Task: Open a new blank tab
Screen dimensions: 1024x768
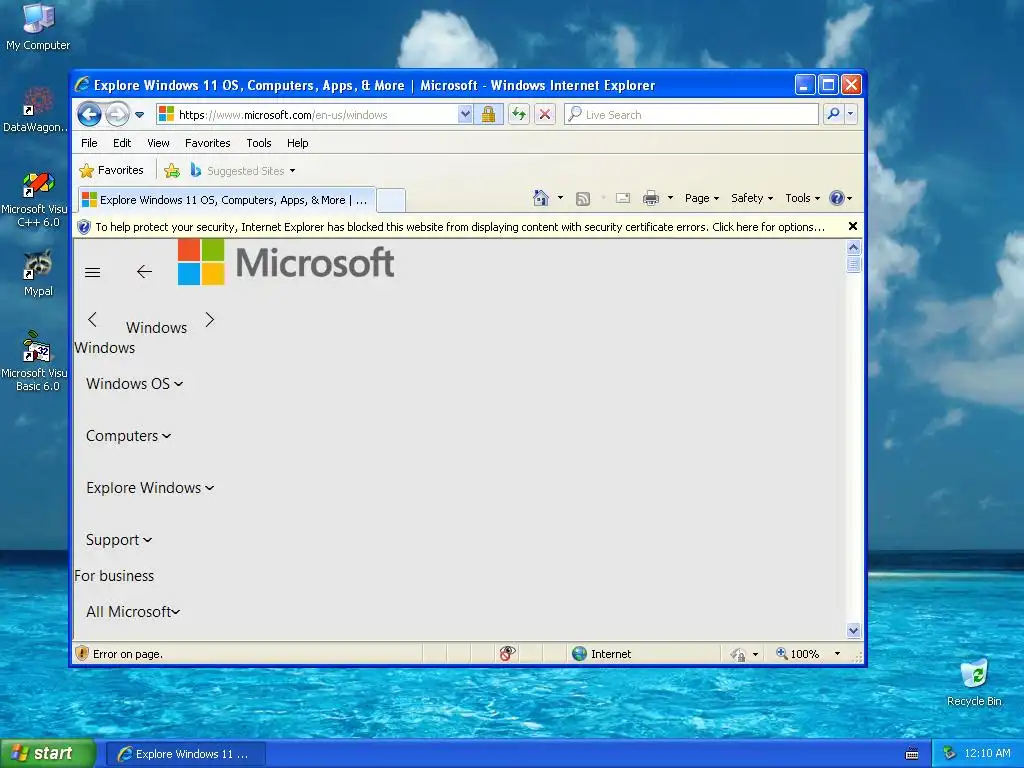Action: 391,200
